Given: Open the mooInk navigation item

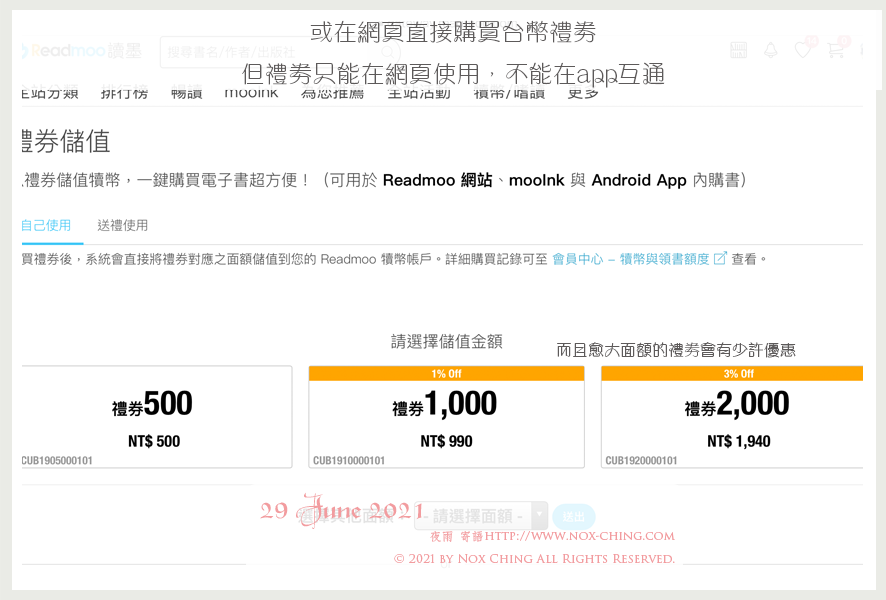Looking at the screenshot, I should [x=251, y=93].
